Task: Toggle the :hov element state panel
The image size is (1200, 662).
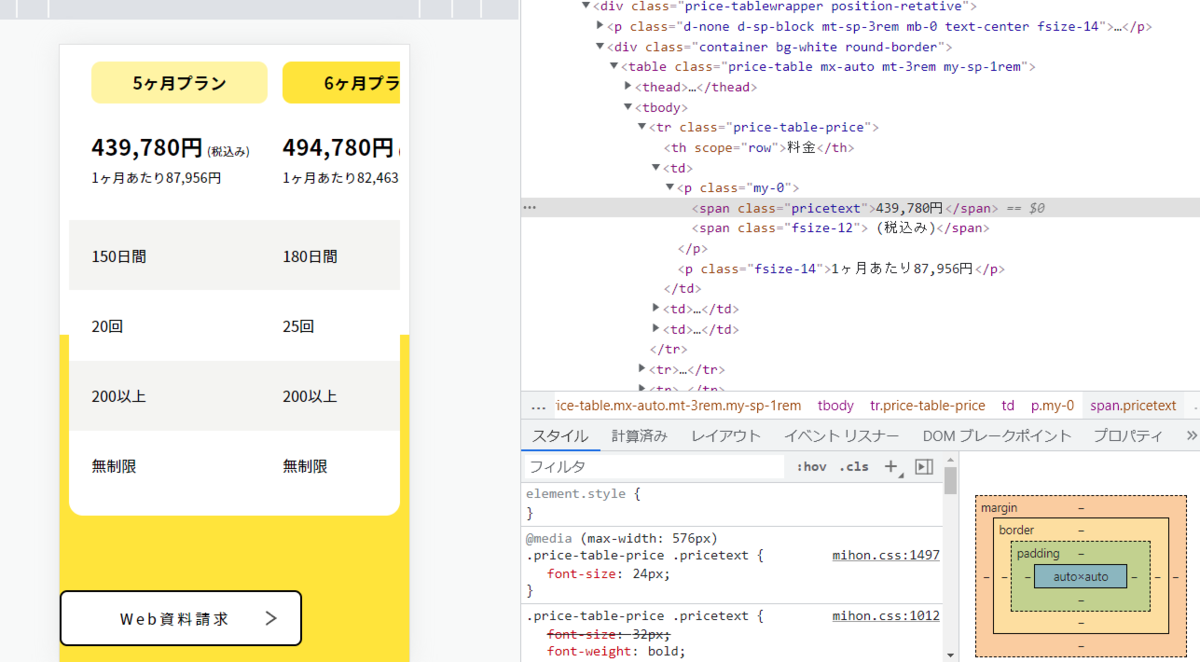Action: (811, 467)
